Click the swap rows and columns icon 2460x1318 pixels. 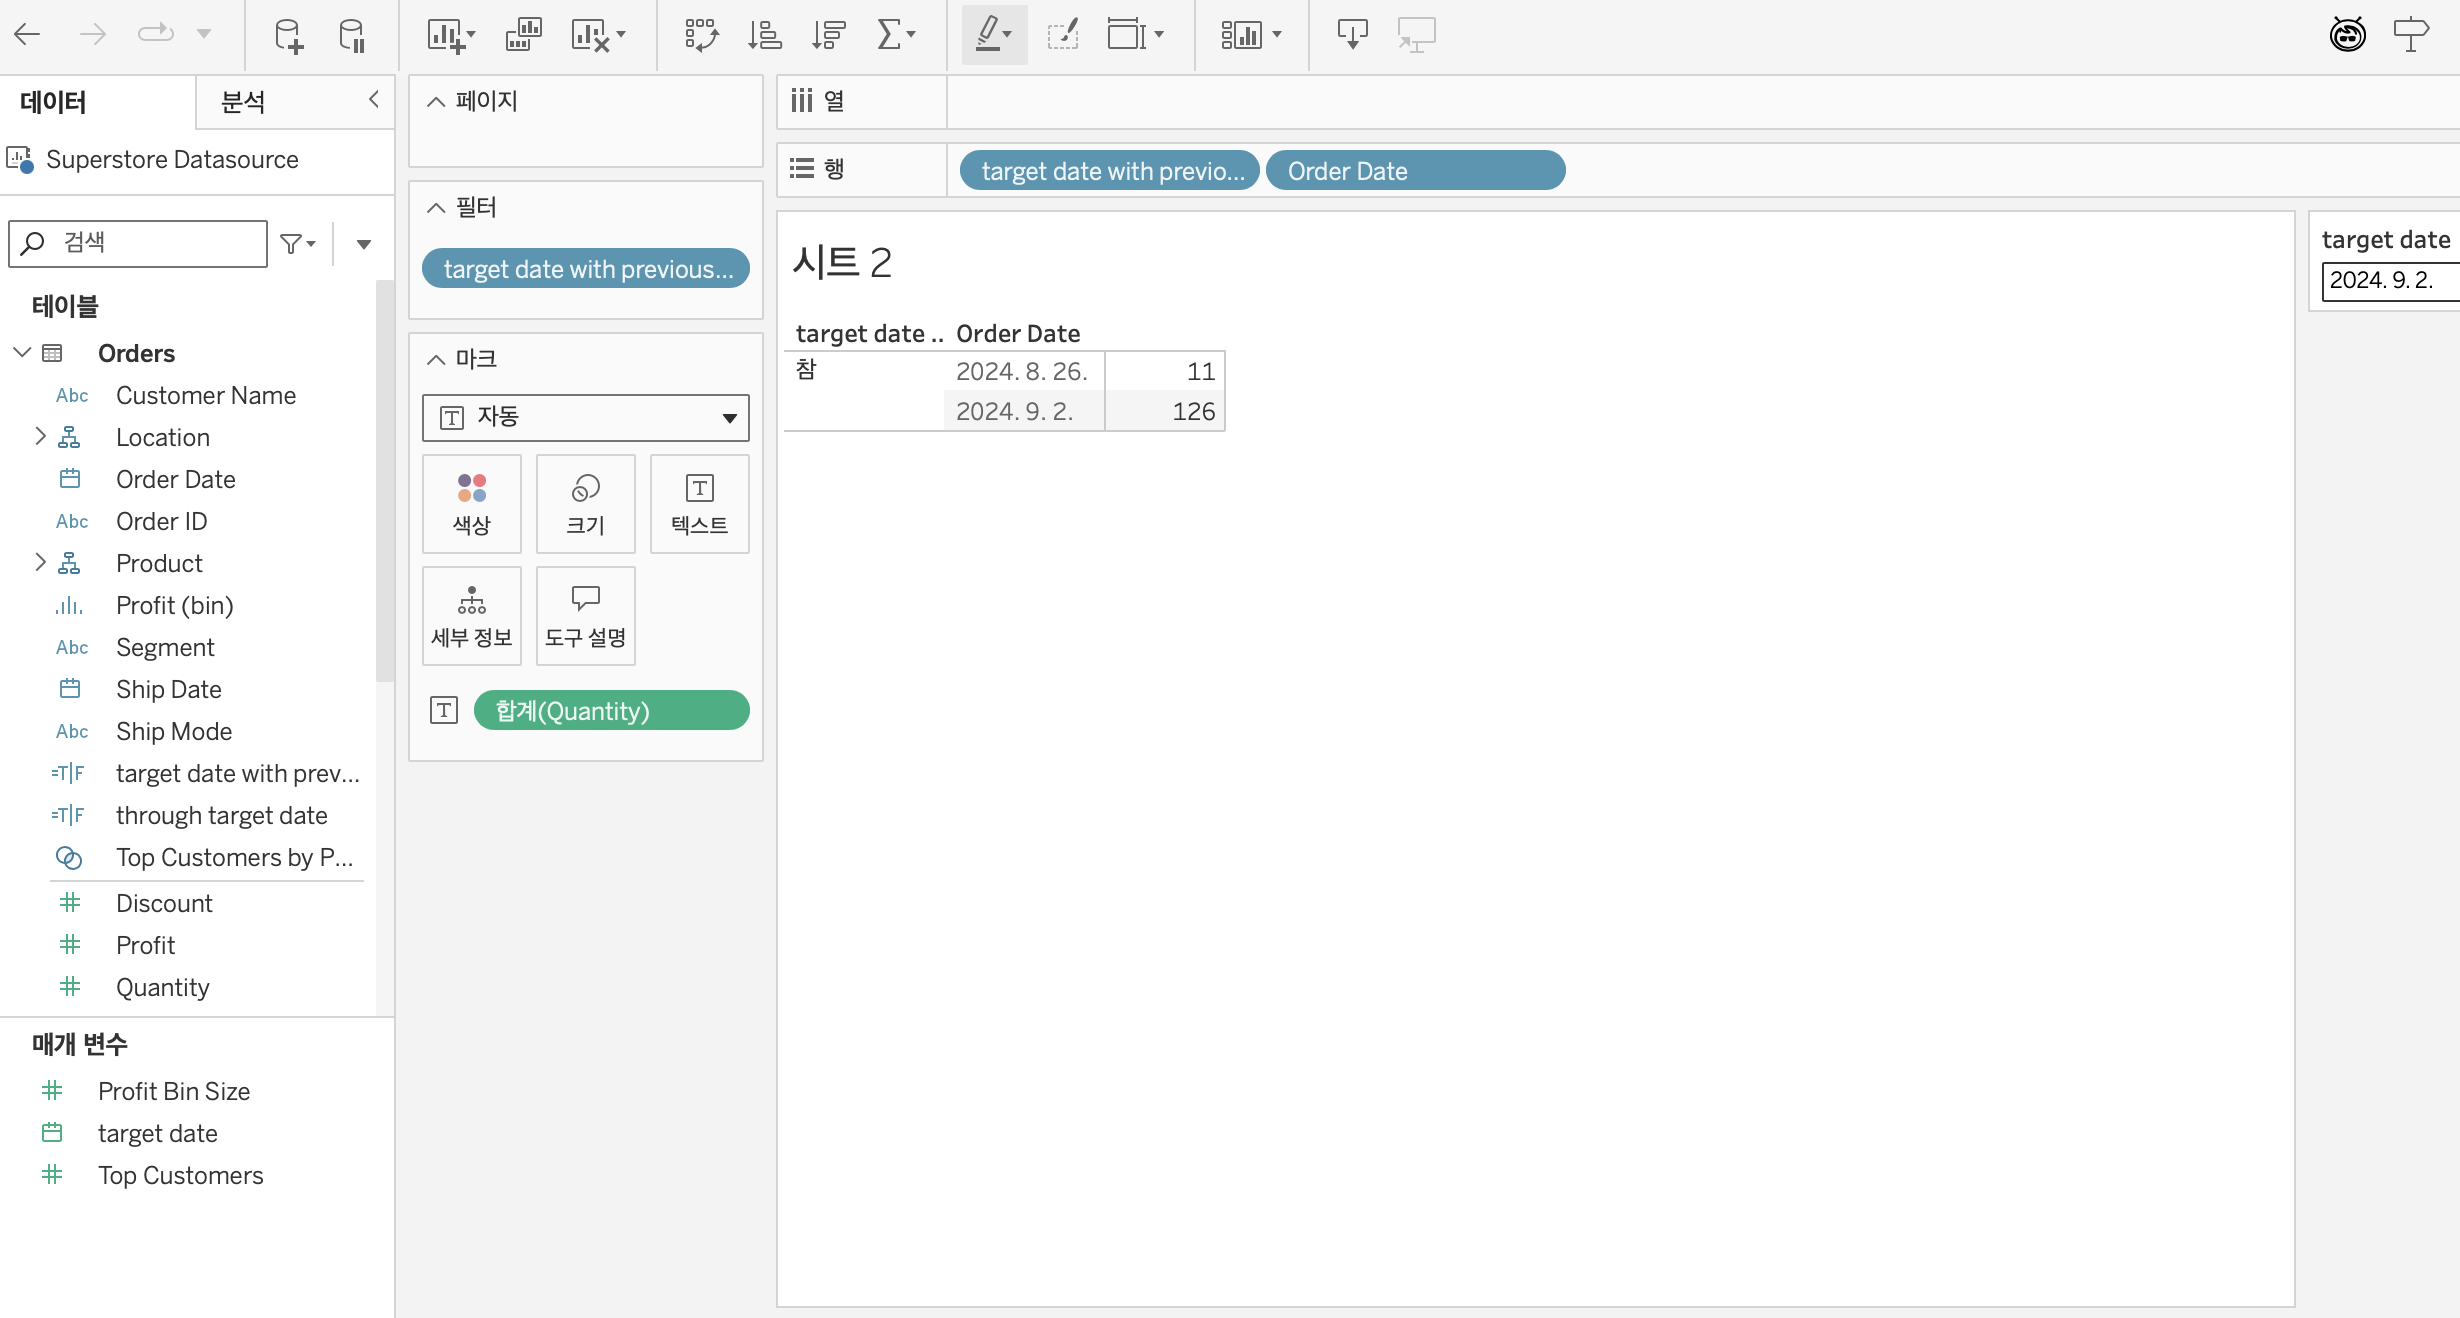coord(701,36)
